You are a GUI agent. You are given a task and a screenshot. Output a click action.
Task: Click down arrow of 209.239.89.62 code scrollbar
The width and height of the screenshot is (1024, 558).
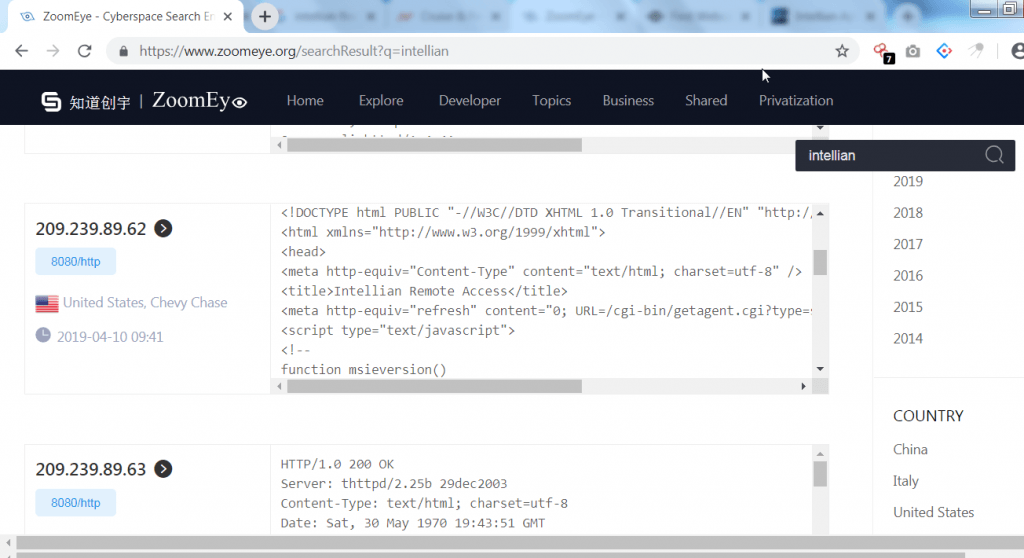[820, 369]
